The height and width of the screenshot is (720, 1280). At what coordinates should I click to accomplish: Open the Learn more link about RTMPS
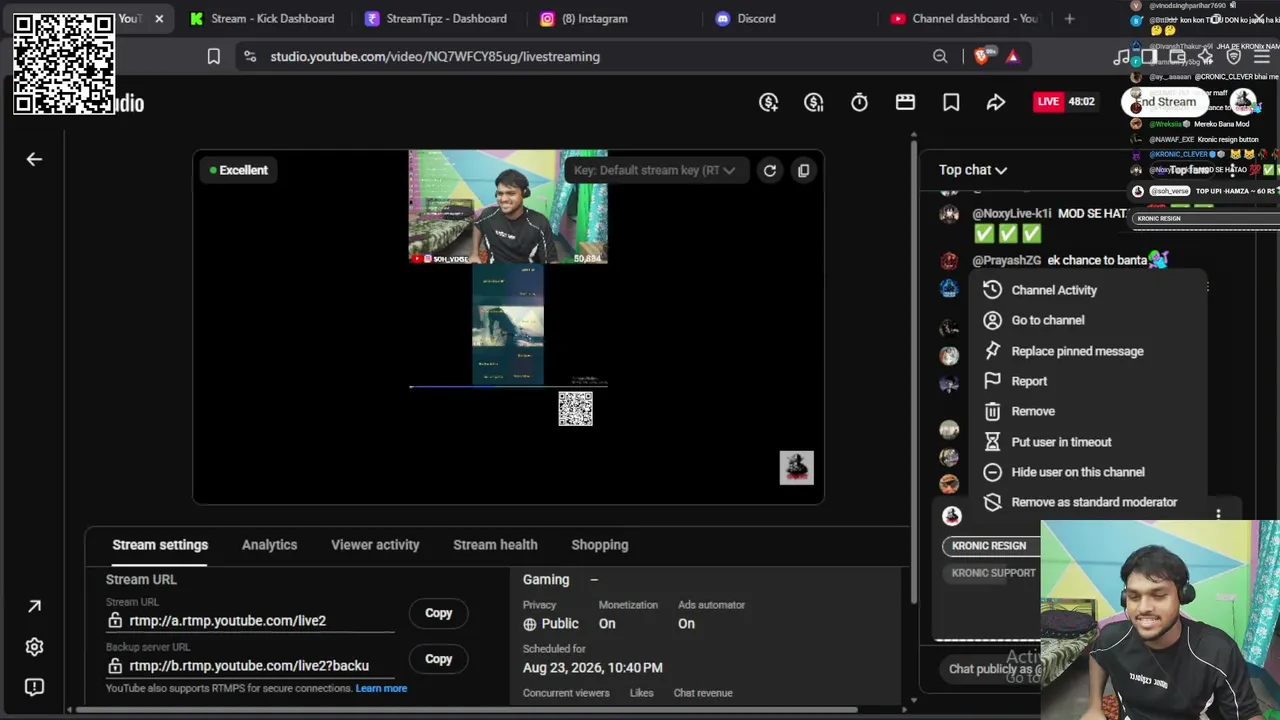point(381,688)
